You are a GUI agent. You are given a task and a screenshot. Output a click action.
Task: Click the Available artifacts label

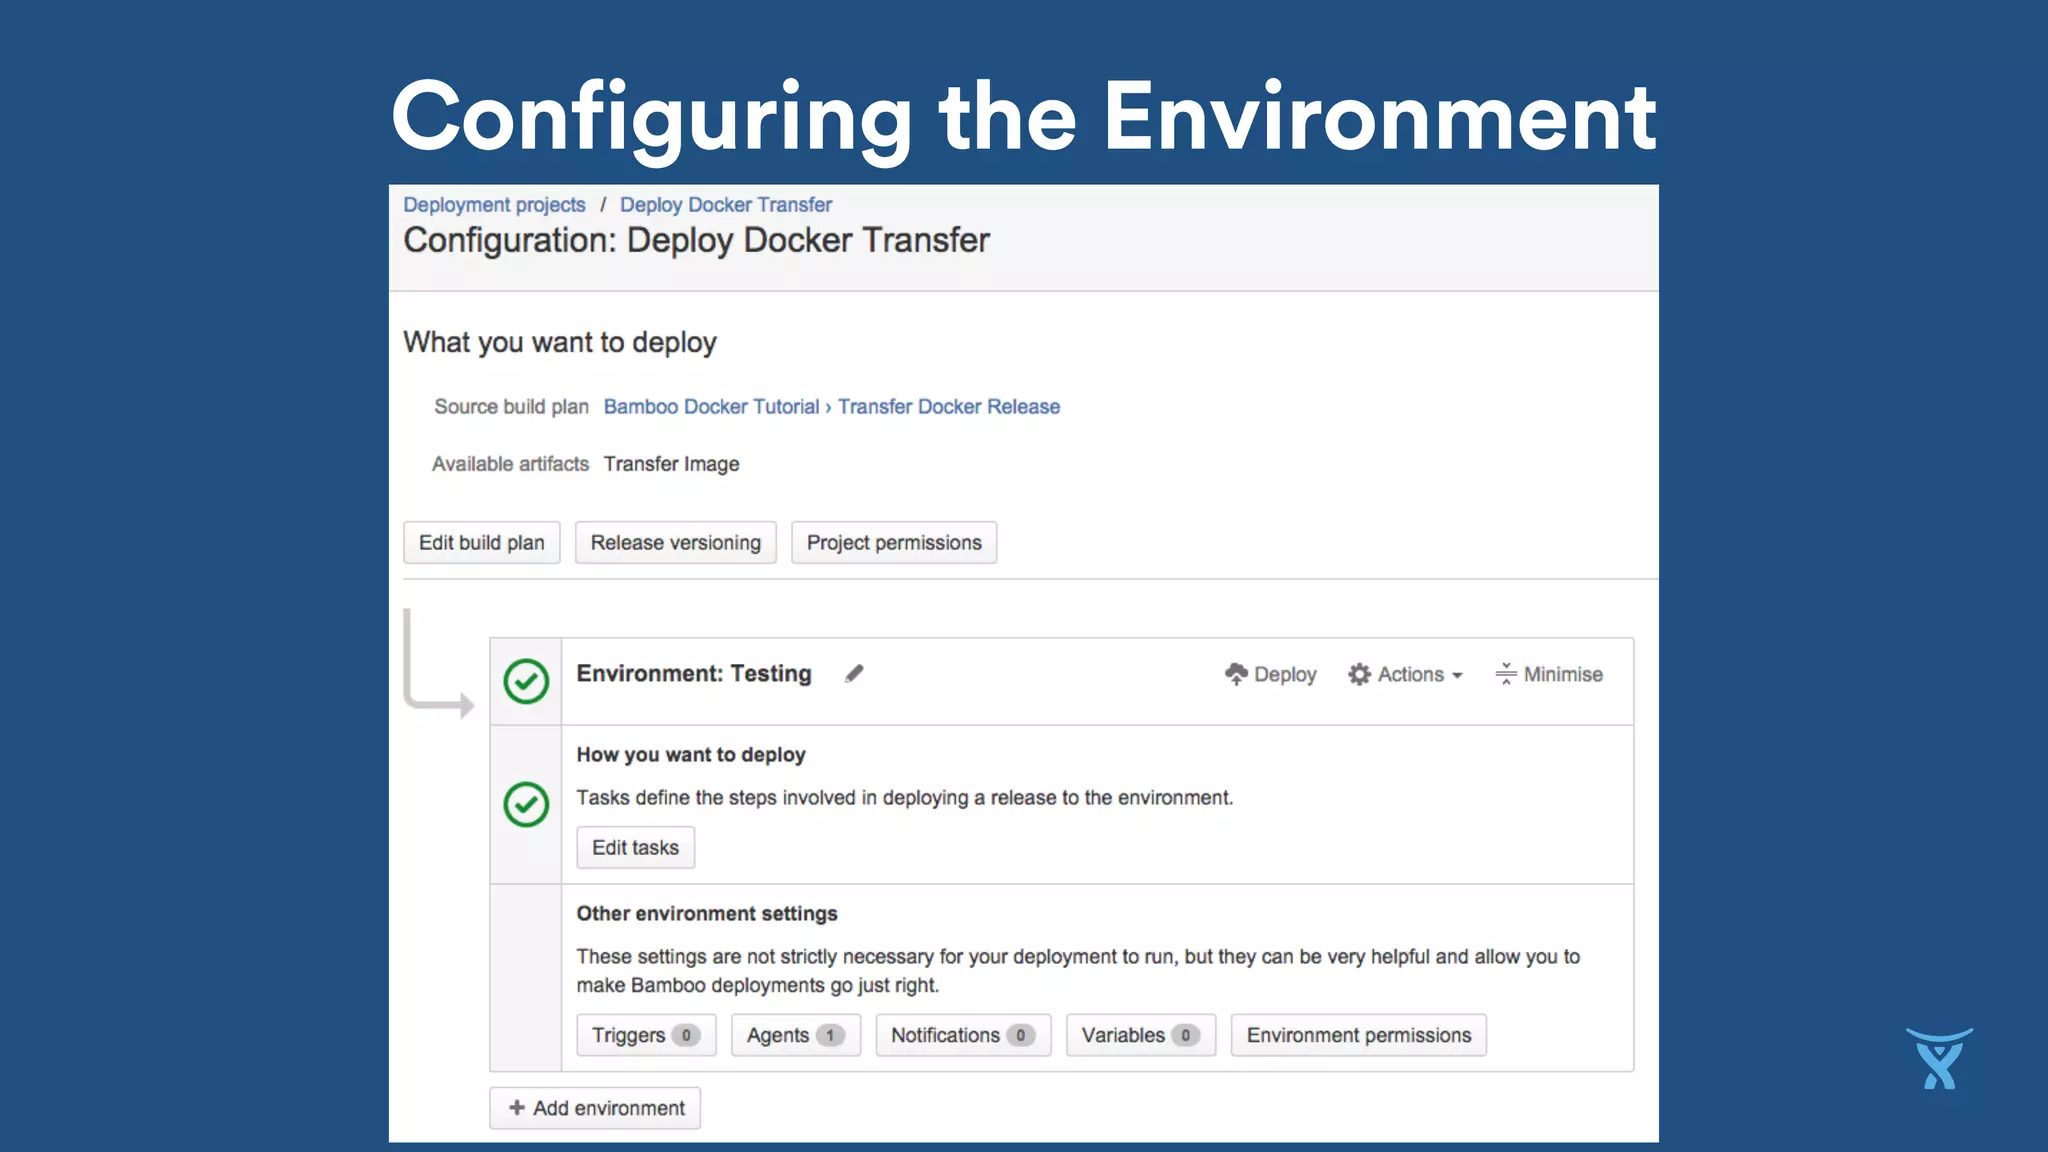tap(510, 464)
